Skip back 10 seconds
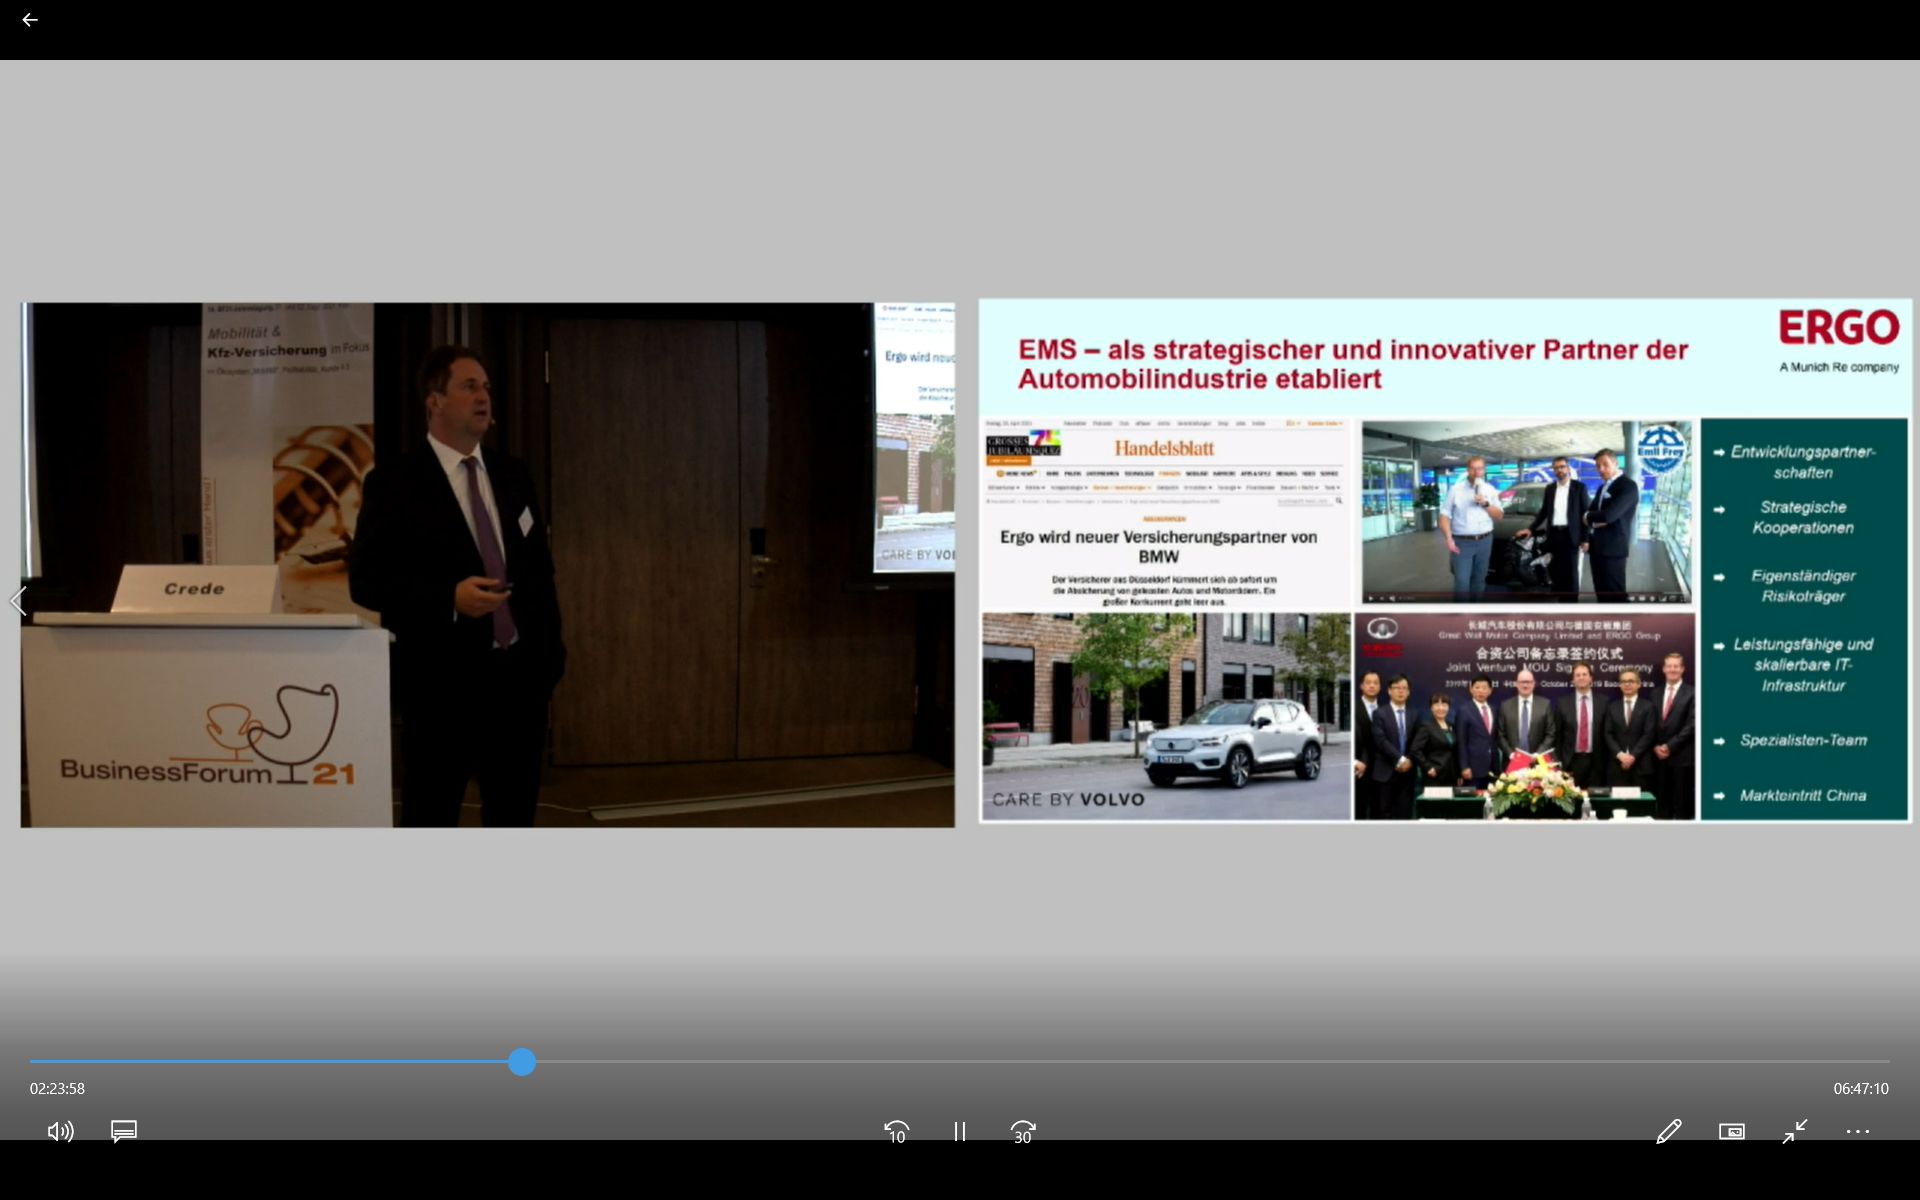 (896, 1131)
